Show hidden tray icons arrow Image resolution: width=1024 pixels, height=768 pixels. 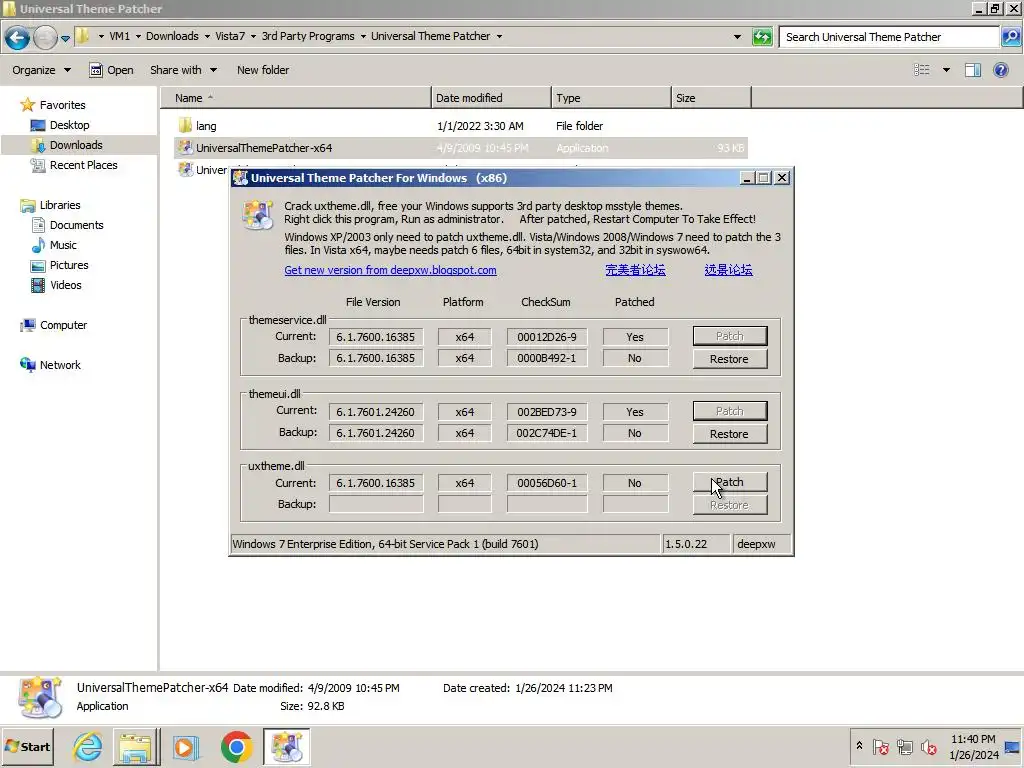[859, 746]
